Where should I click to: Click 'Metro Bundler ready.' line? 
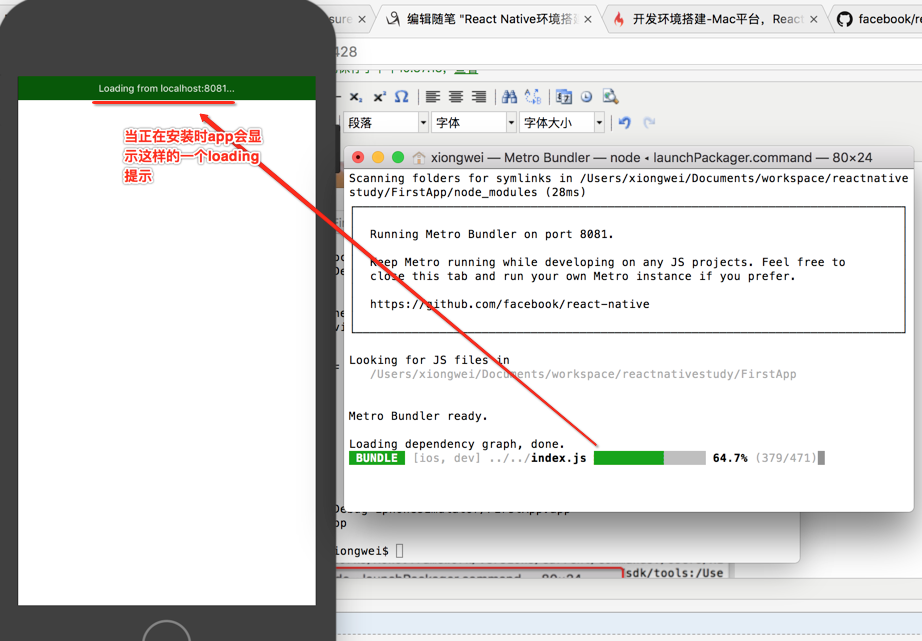pos(418,416)
